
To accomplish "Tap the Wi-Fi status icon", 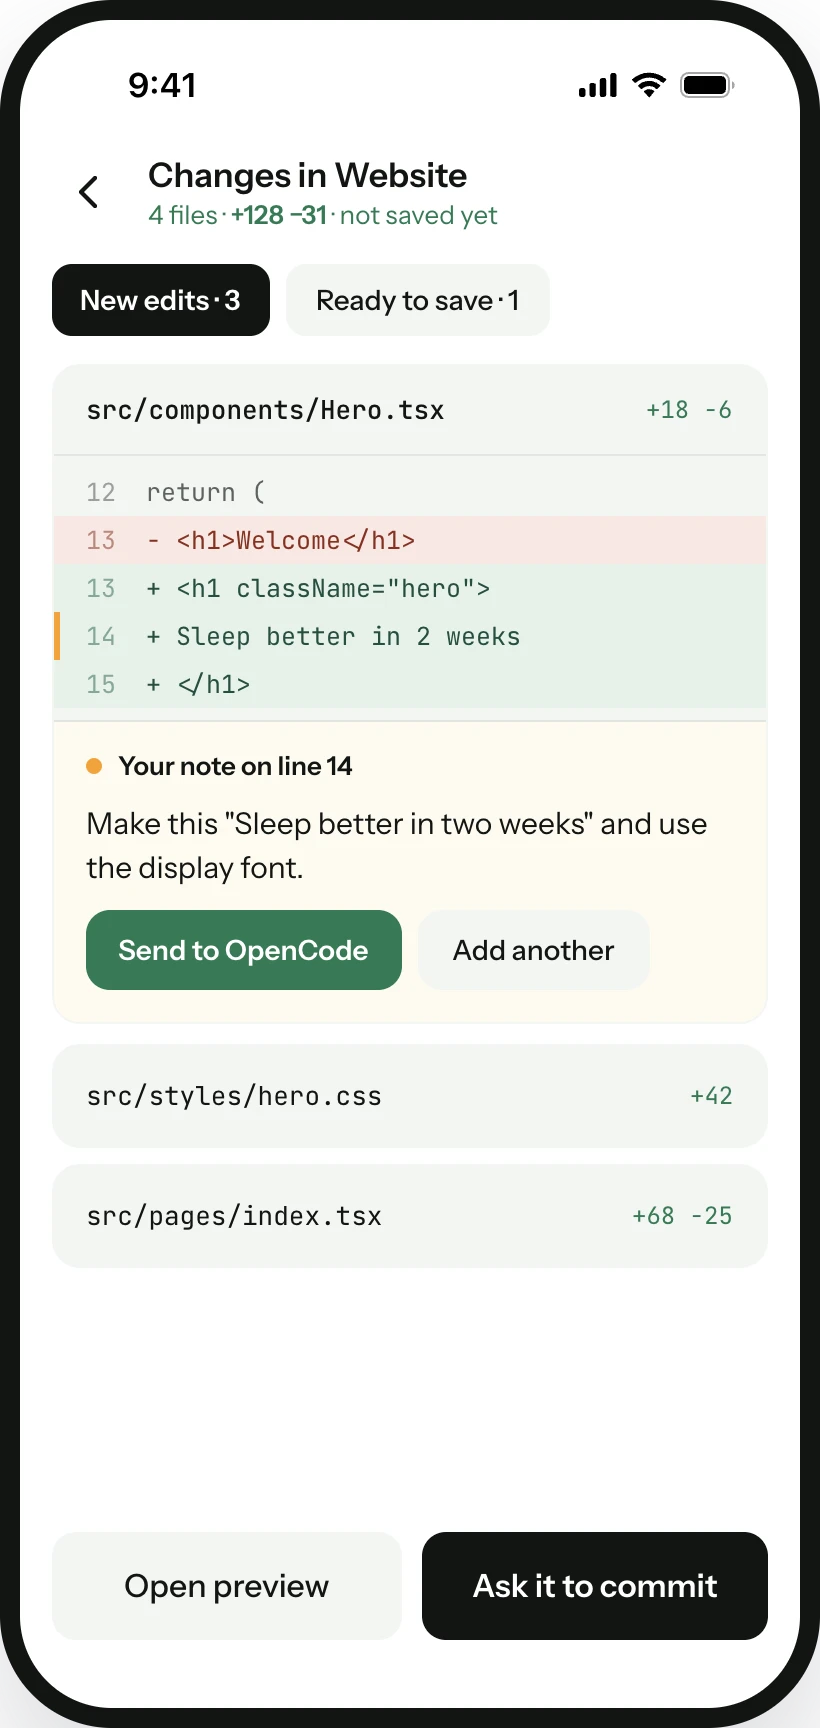I will click(650, 85).
